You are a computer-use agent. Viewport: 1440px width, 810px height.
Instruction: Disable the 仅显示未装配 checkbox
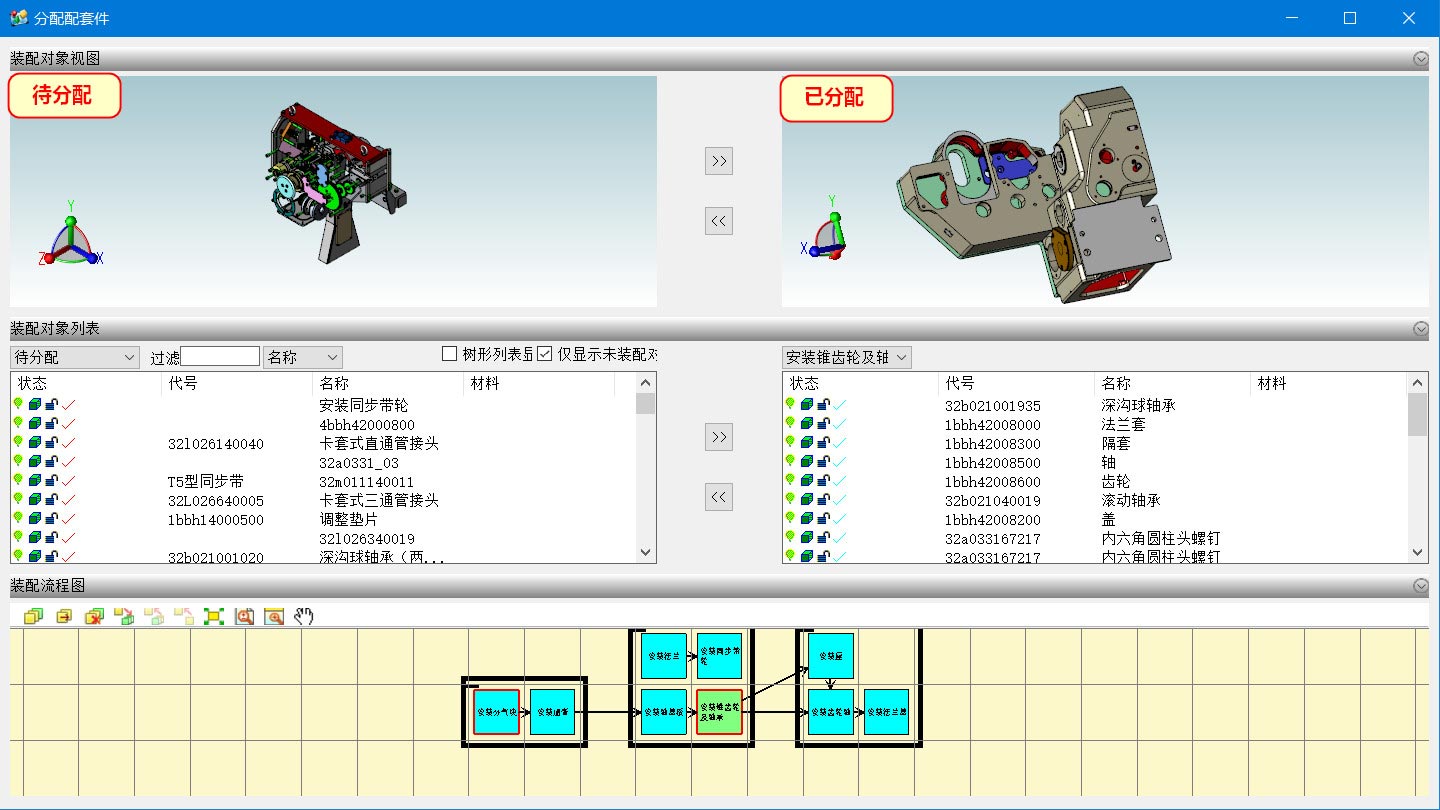pos(543,352)
